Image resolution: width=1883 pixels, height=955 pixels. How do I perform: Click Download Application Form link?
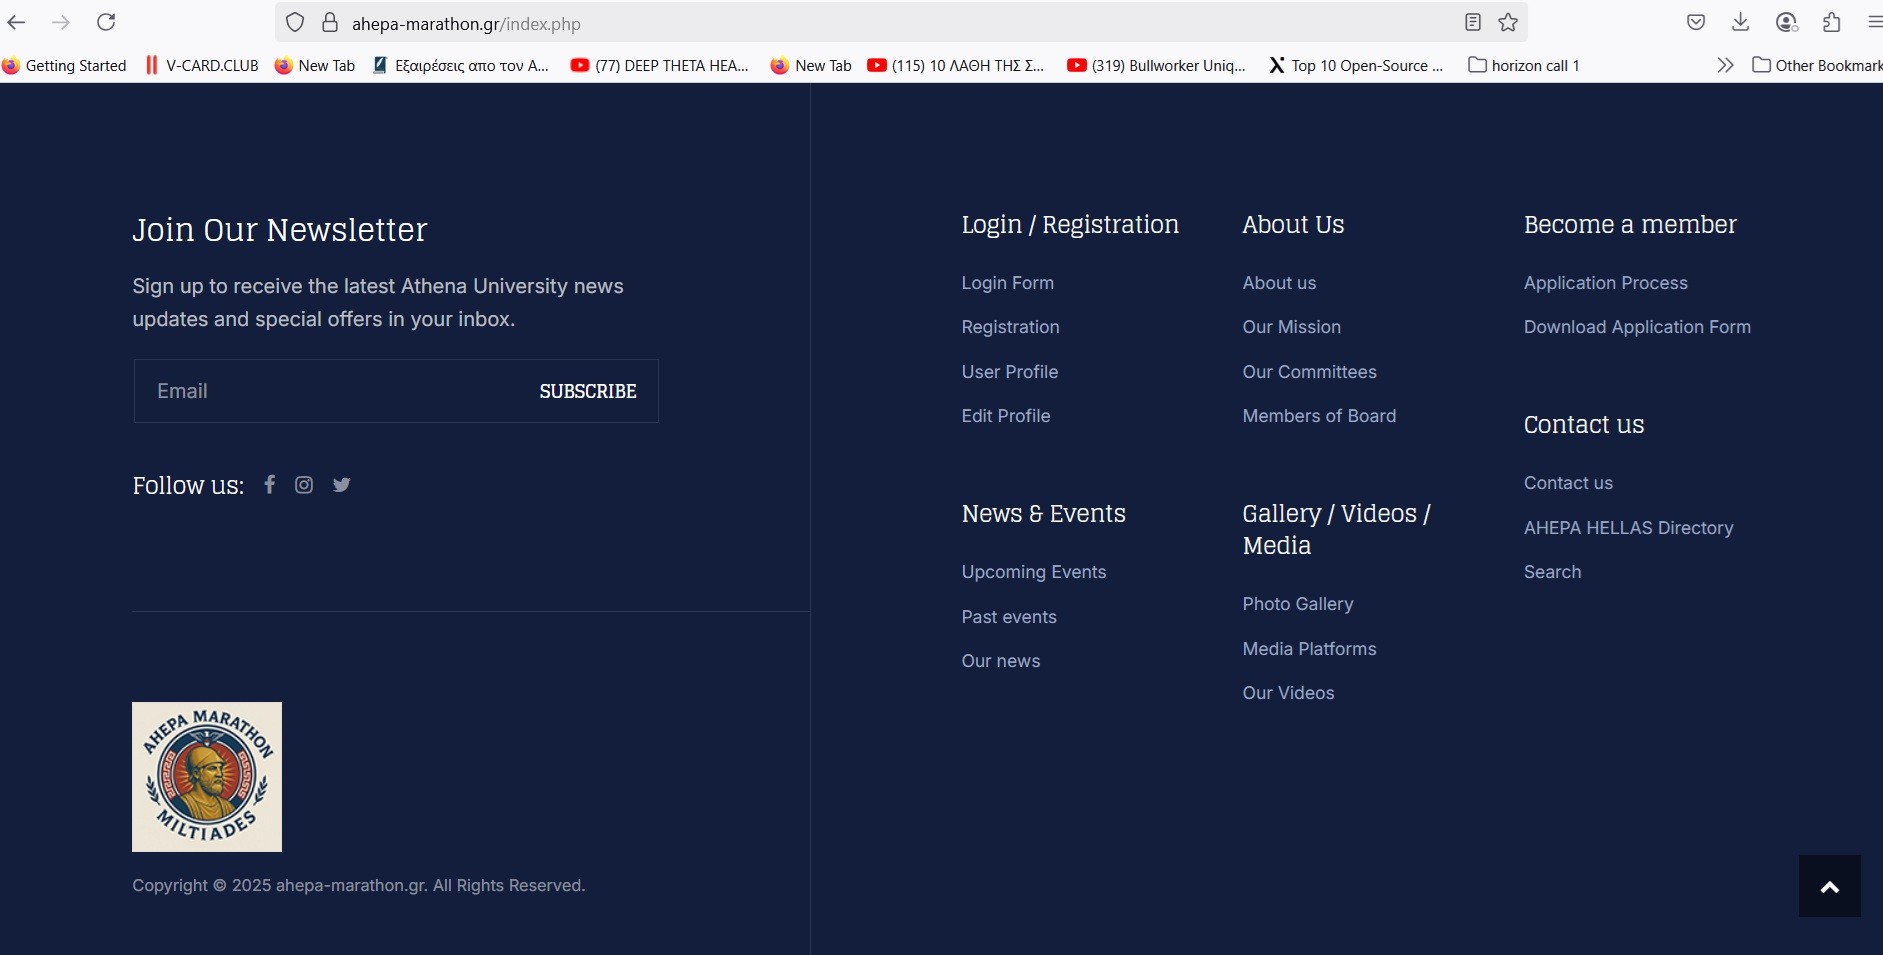coord(1637,327)
